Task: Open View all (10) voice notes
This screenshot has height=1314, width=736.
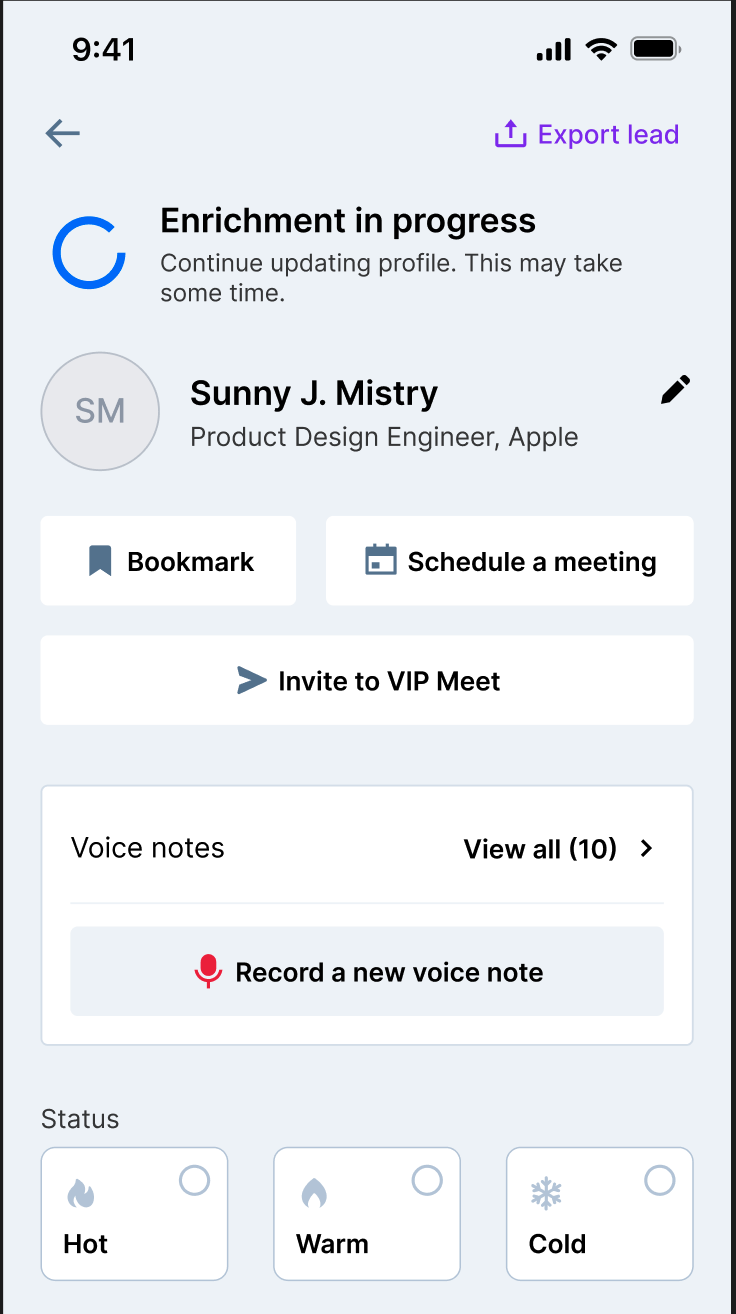Action: click(540, 849)
